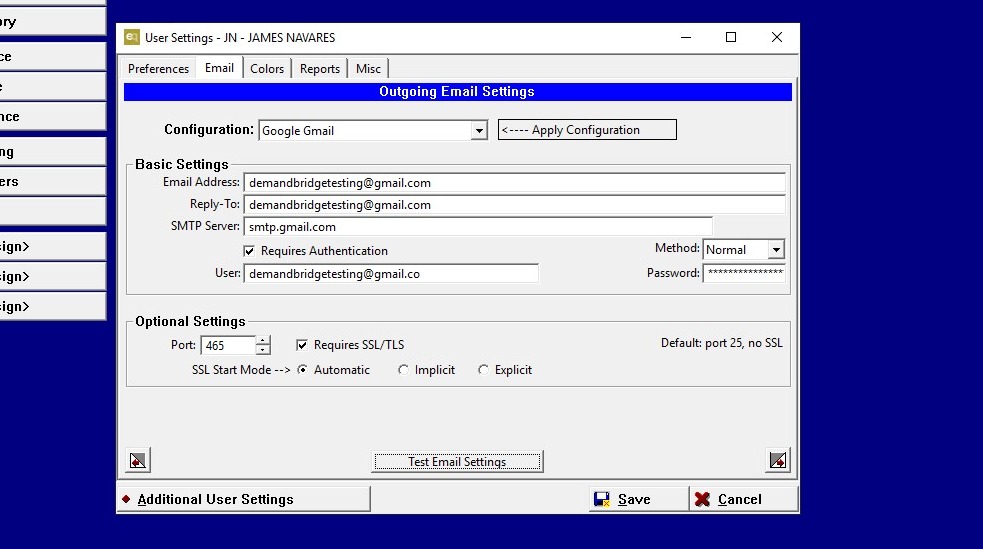The height and width of the screenshot is (549, 983).
Task: Maximize the User Settings window
Action: coord(731,38)
